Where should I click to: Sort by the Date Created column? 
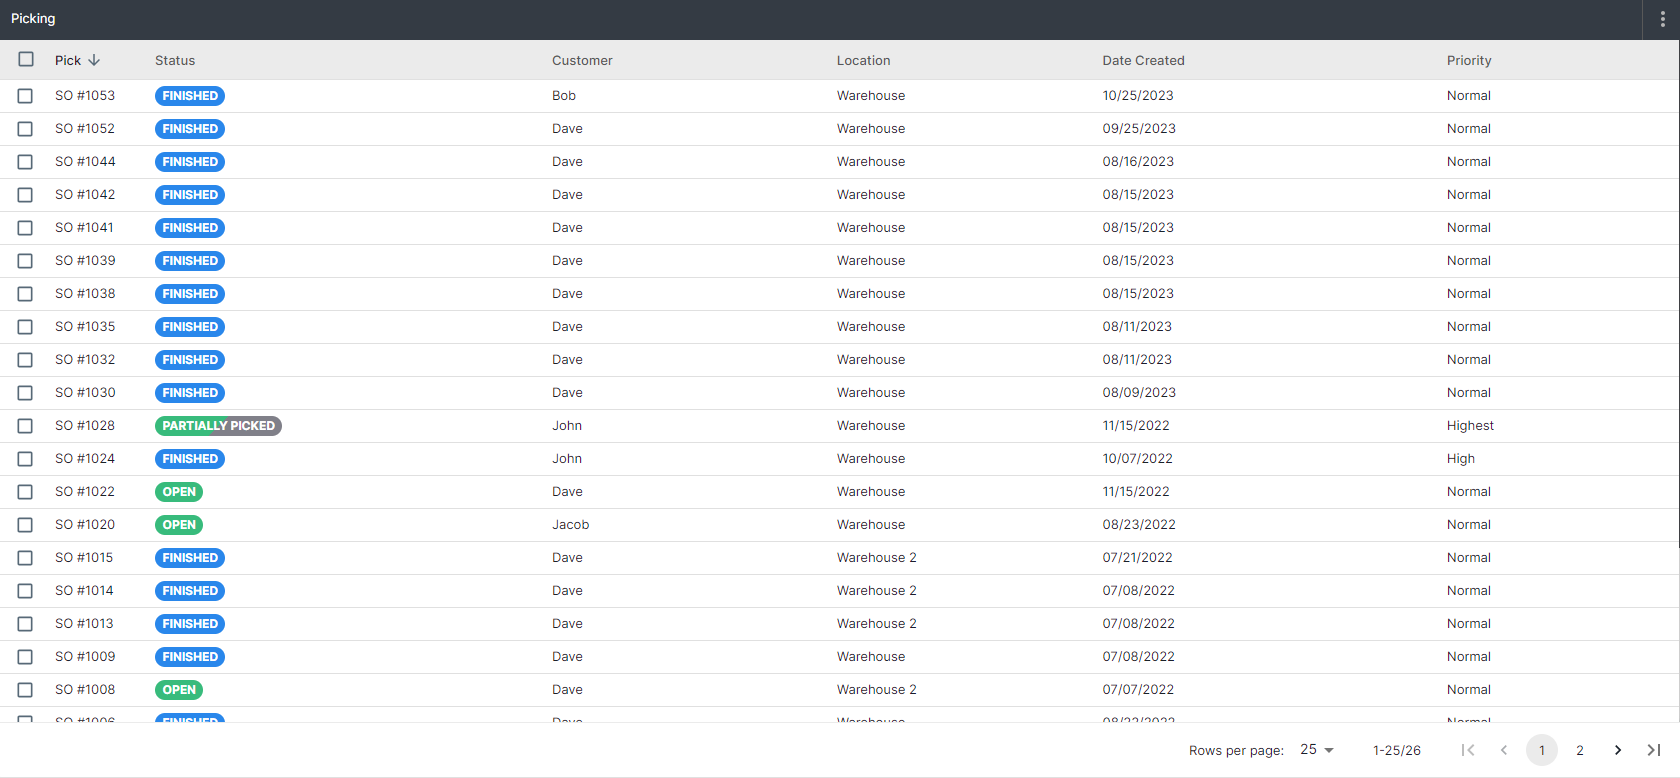point(1143,61)
